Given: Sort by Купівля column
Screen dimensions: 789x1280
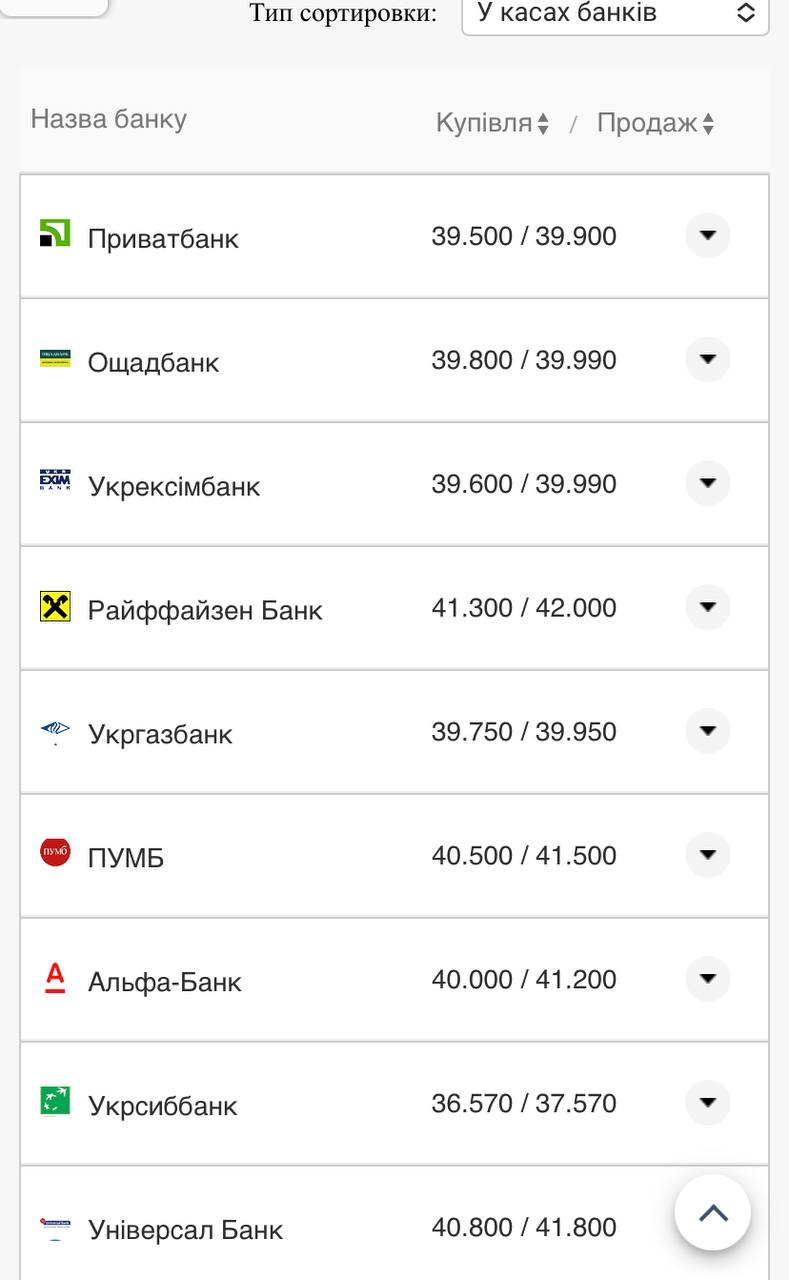Looking at the screenshot, I should (x=492, y=124).
